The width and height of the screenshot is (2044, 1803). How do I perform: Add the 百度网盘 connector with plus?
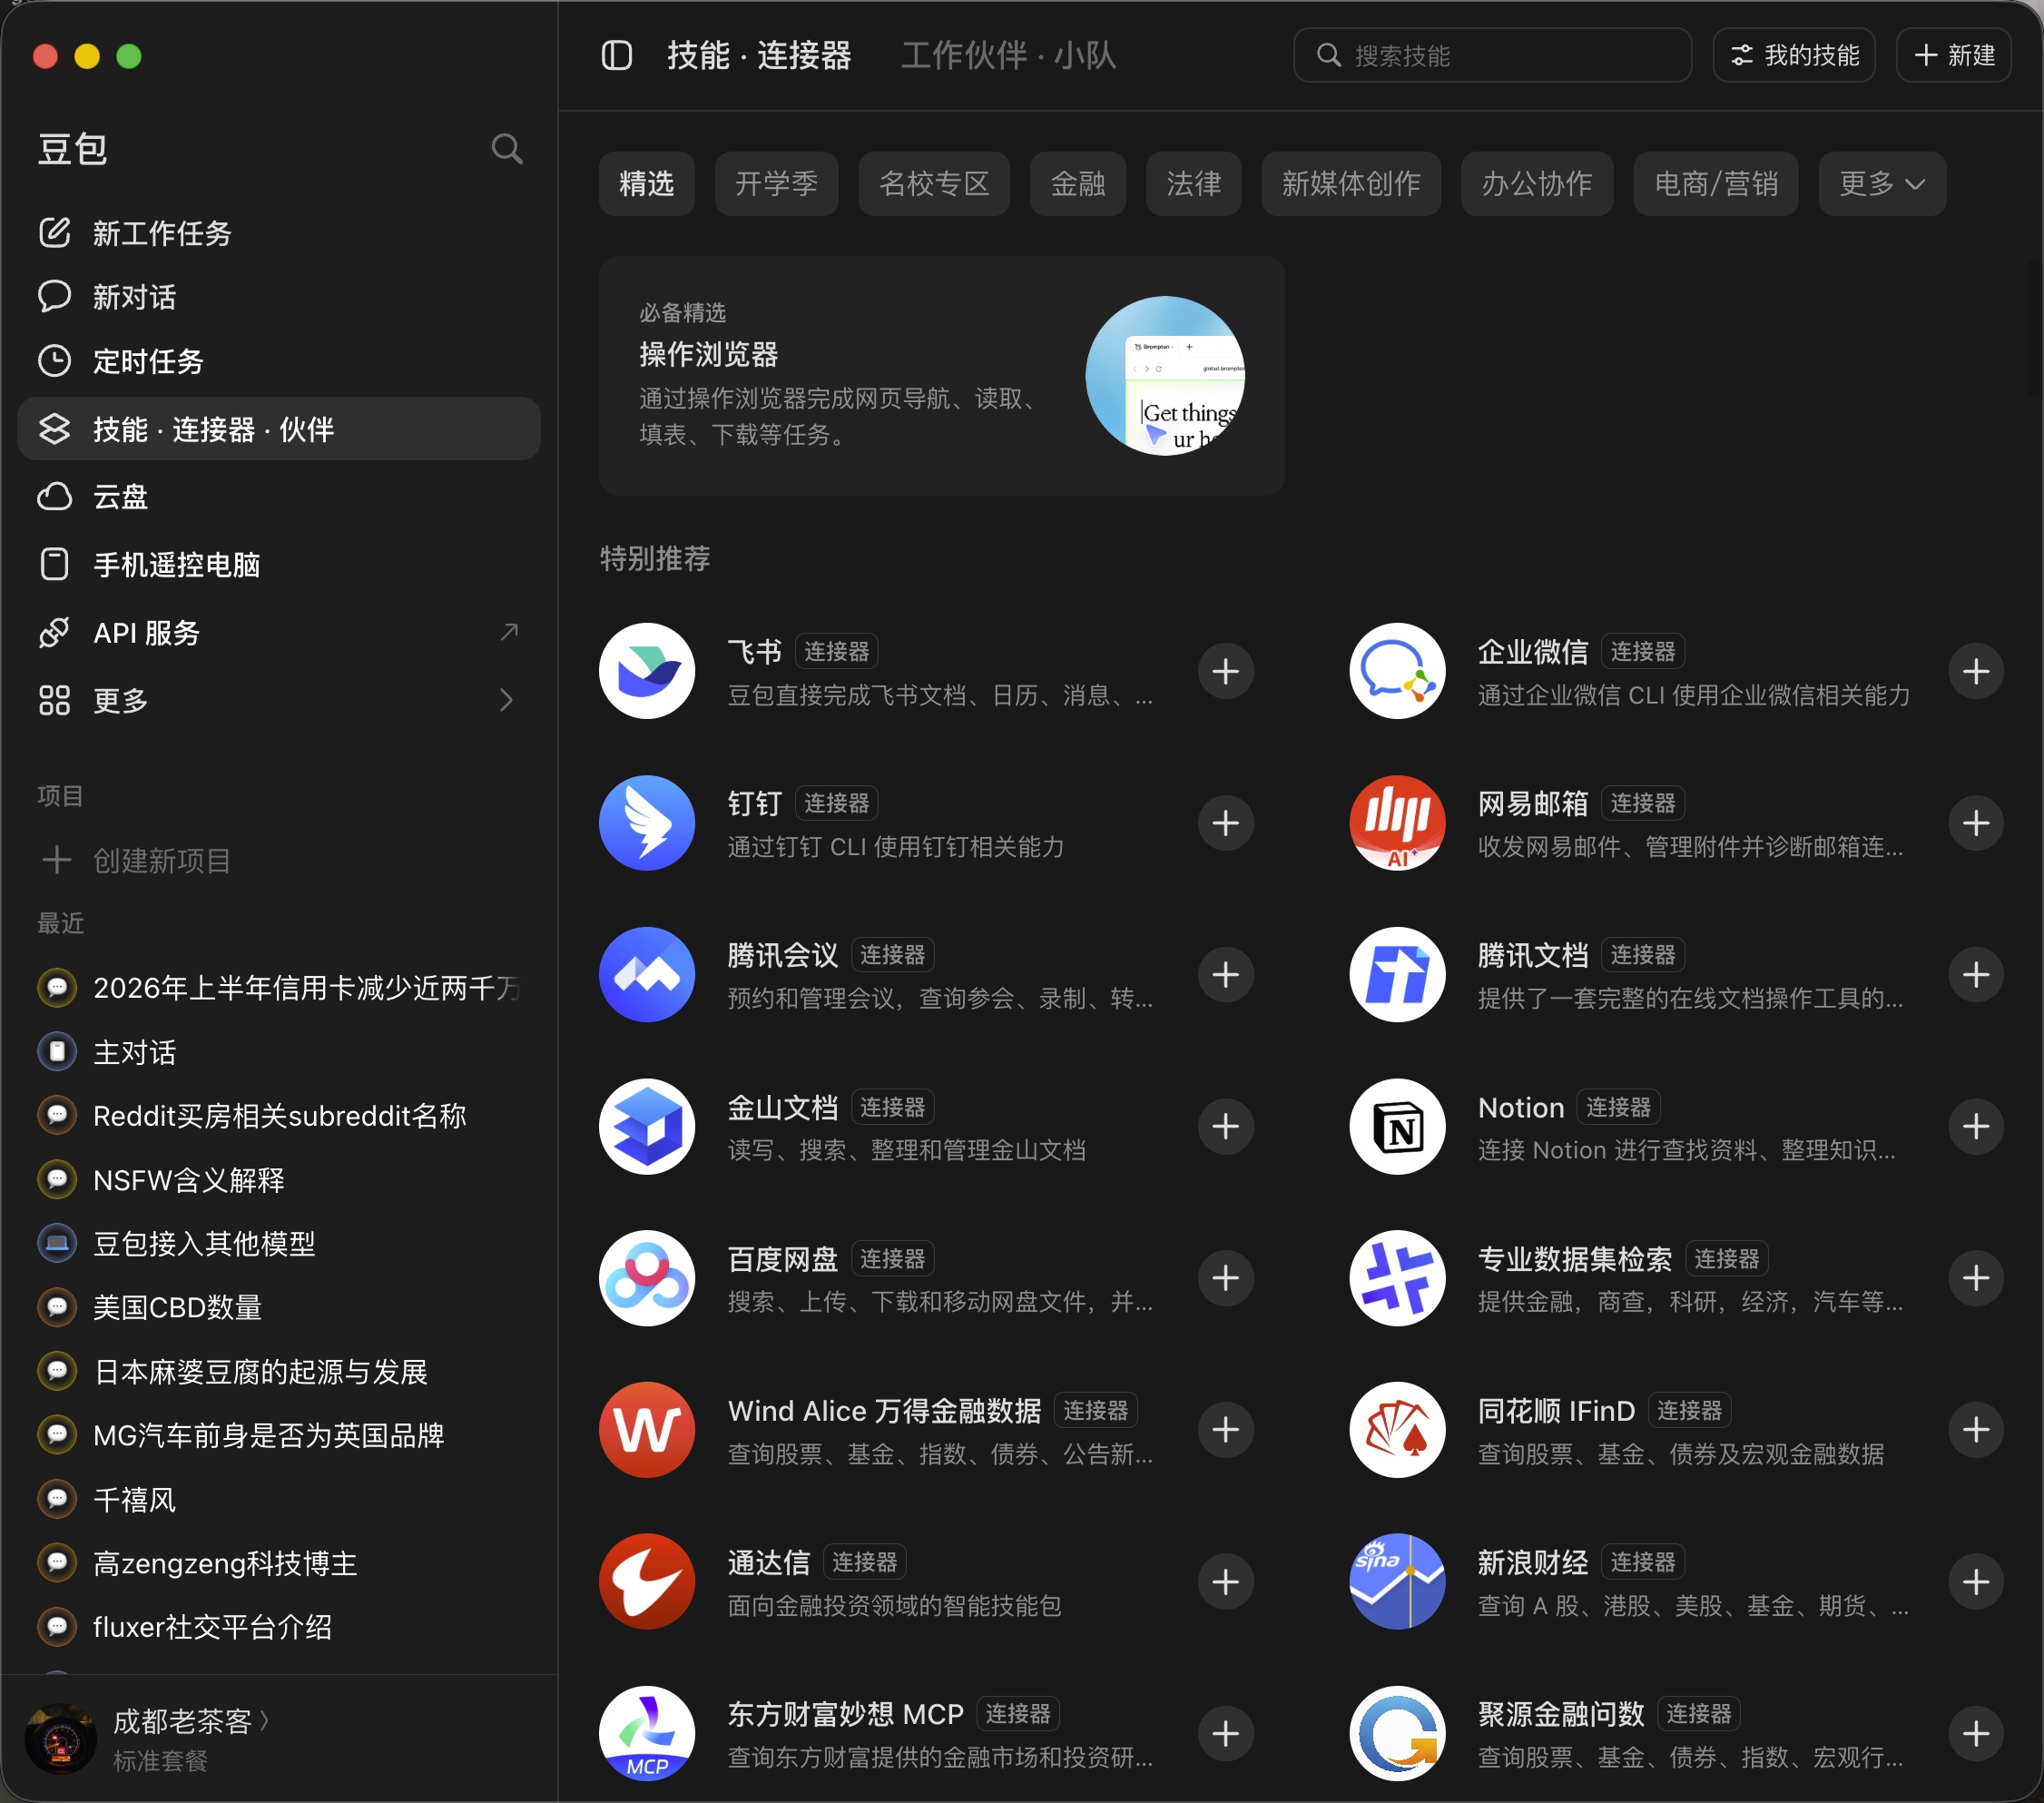click(x=1226, y=1278)
